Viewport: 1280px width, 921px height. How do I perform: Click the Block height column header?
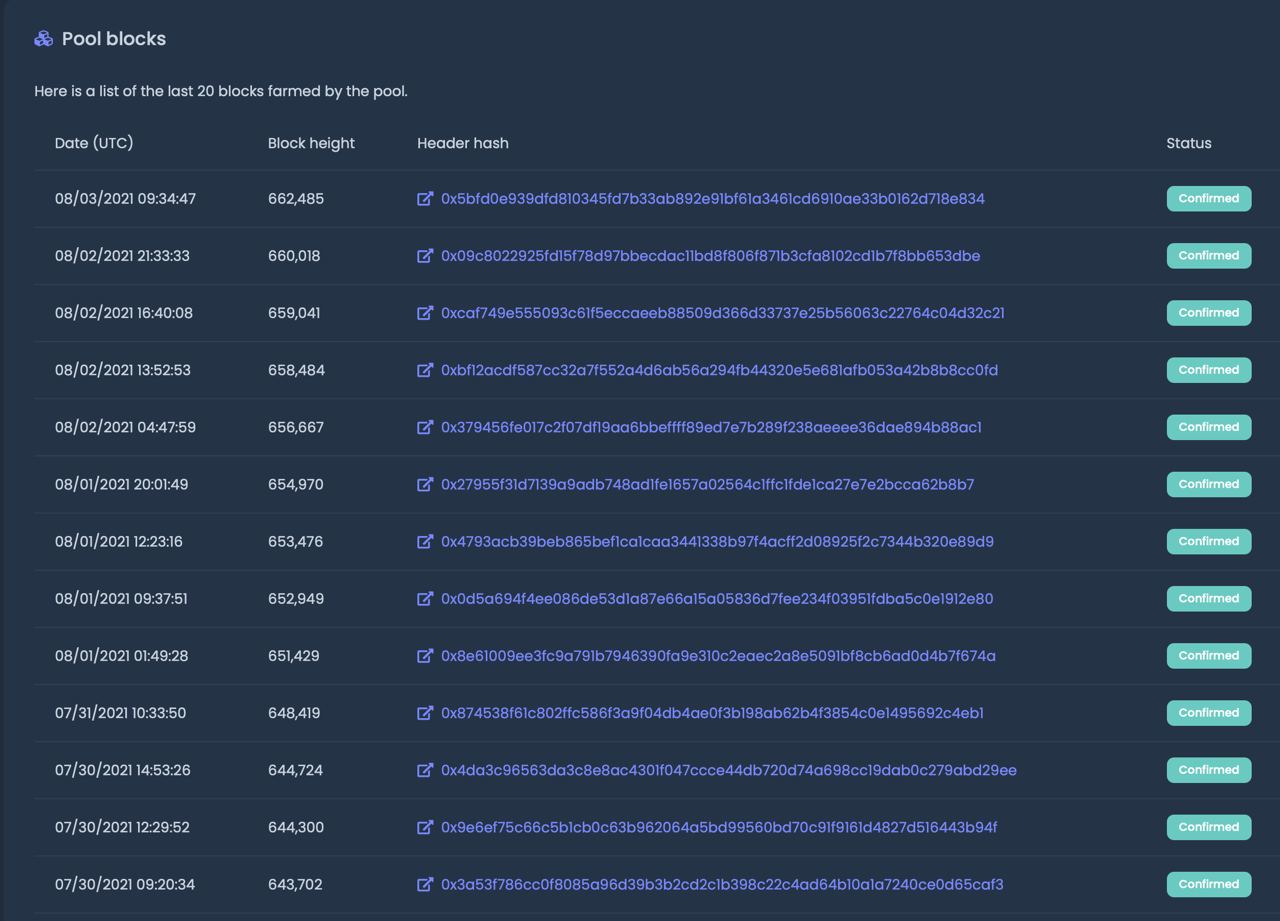311,143
